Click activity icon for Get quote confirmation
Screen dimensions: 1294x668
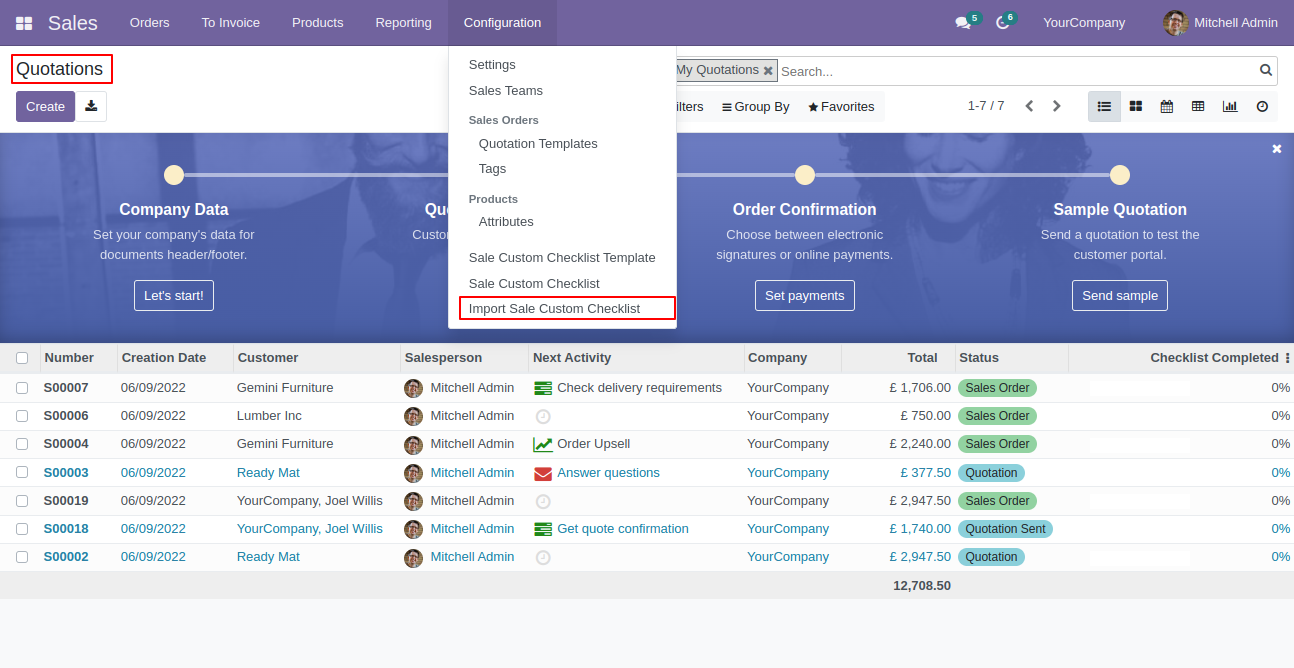click(543, 529)
